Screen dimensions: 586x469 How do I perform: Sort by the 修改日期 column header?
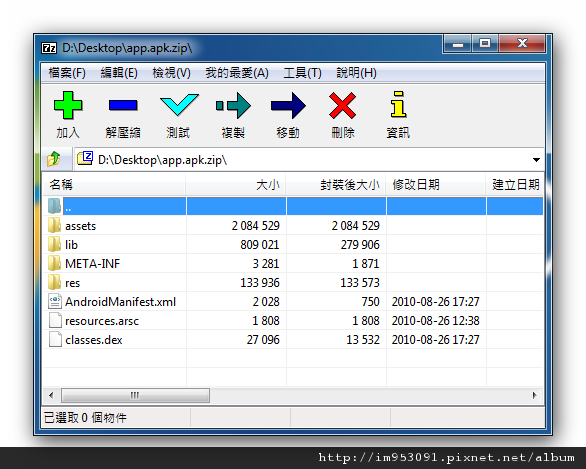436,185
